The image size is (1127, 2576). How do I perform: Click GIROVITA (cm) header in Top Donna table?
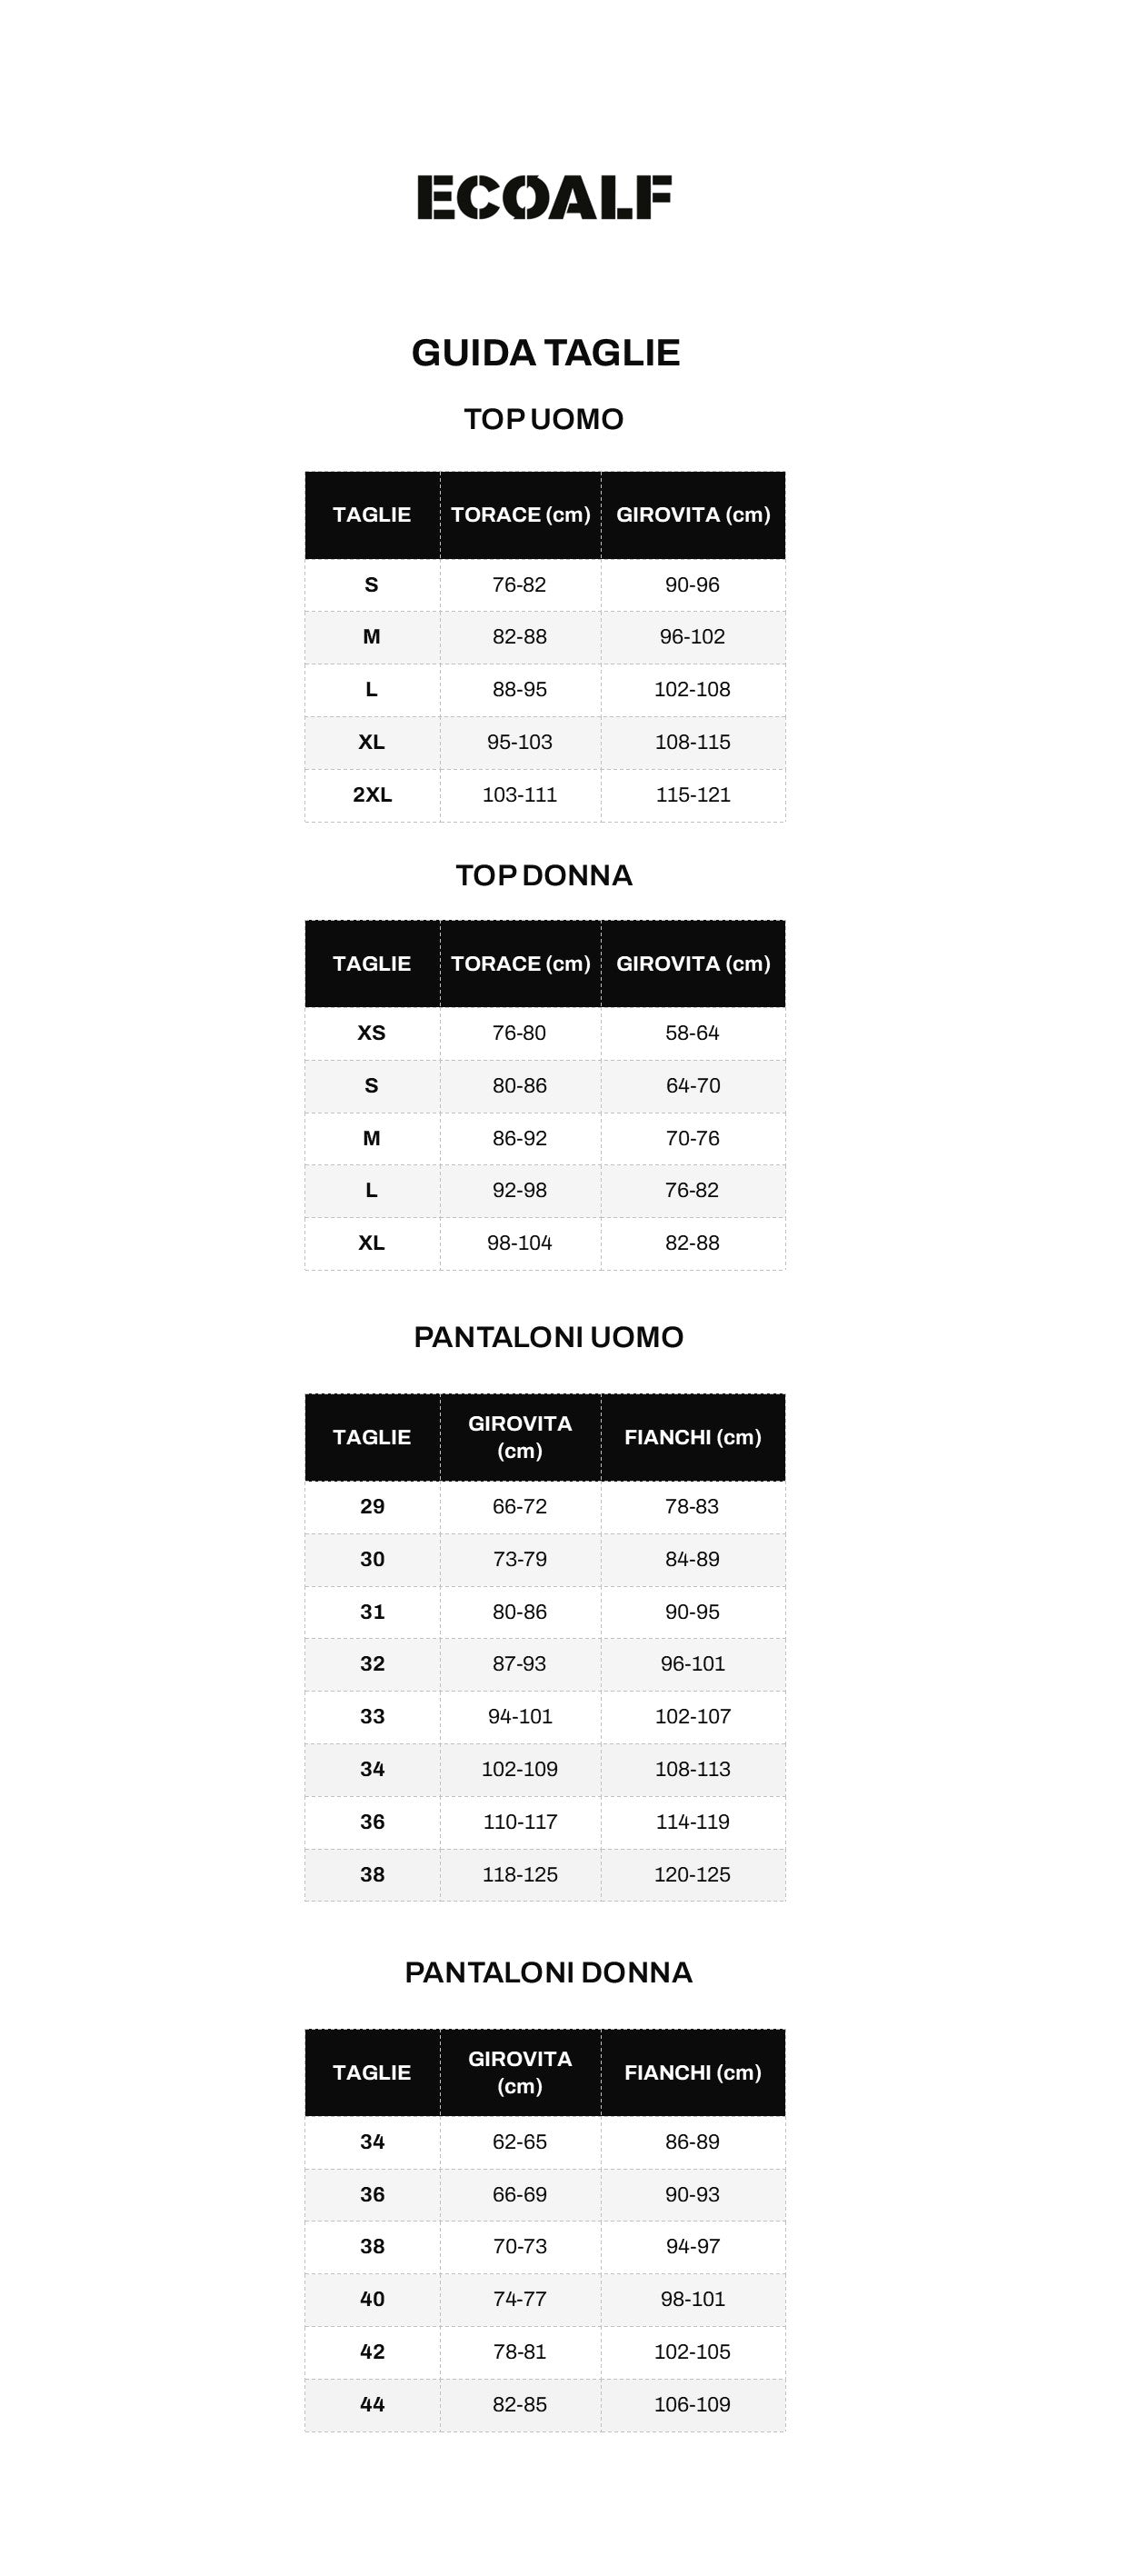[x=692, y=964]
